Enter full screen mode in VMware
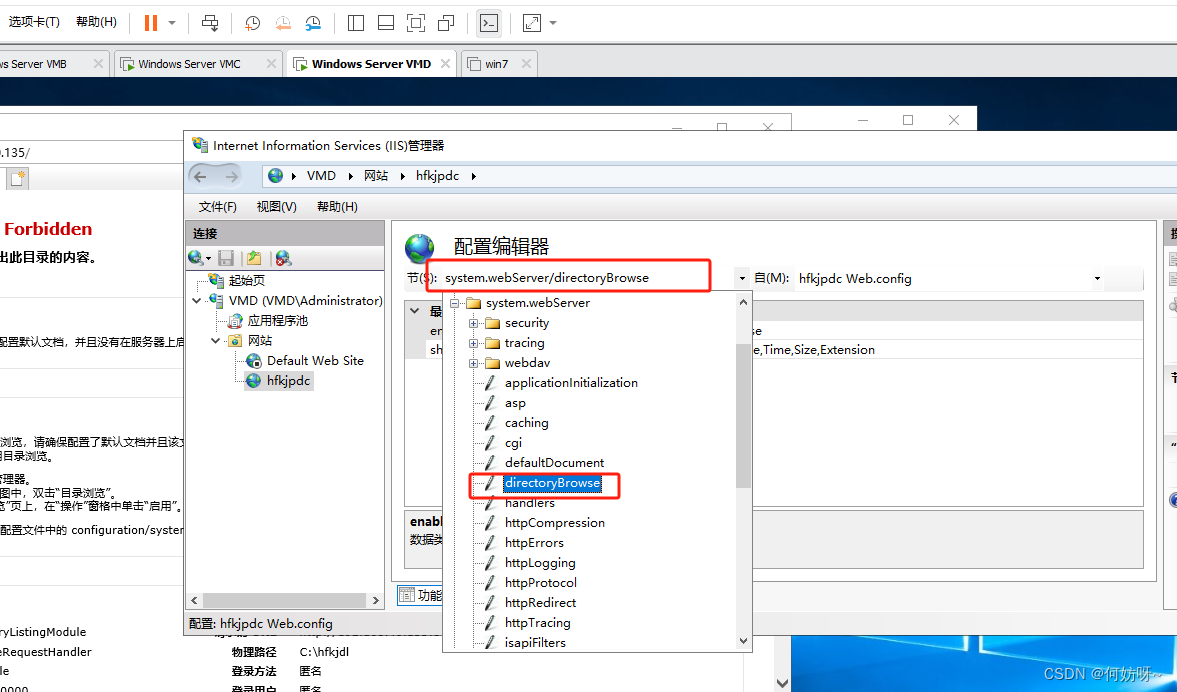1177x692 pixels. click(x=416, y=22)
